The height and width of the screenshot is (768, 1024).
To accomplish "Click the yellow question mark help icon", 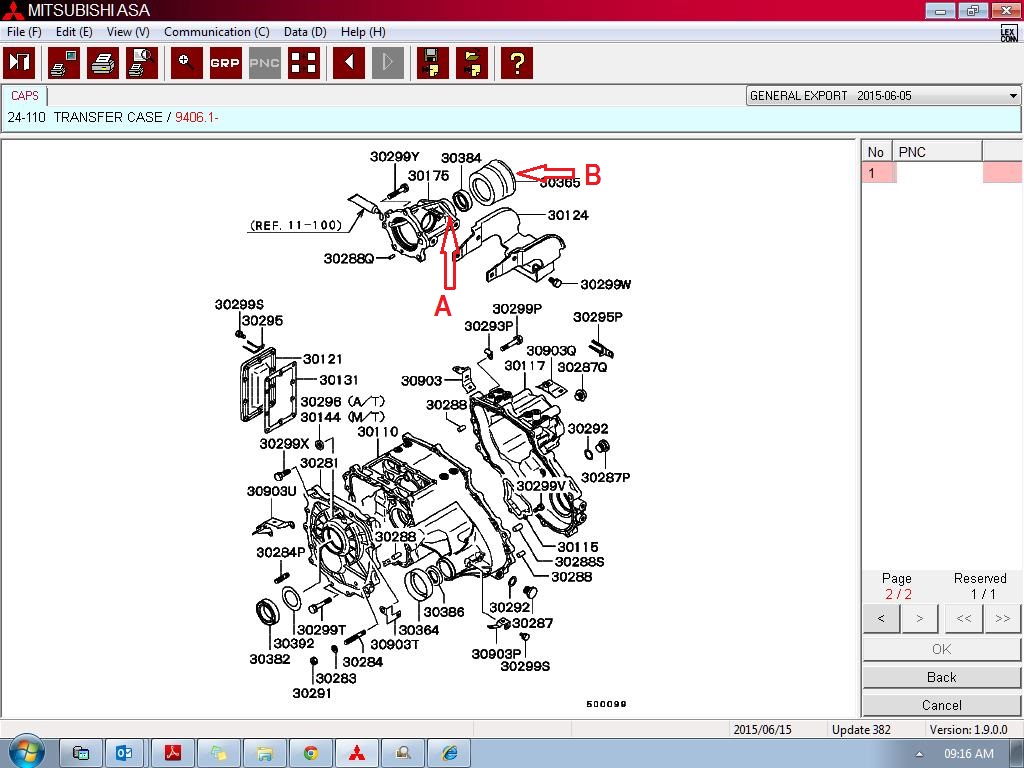I will 516,63.
